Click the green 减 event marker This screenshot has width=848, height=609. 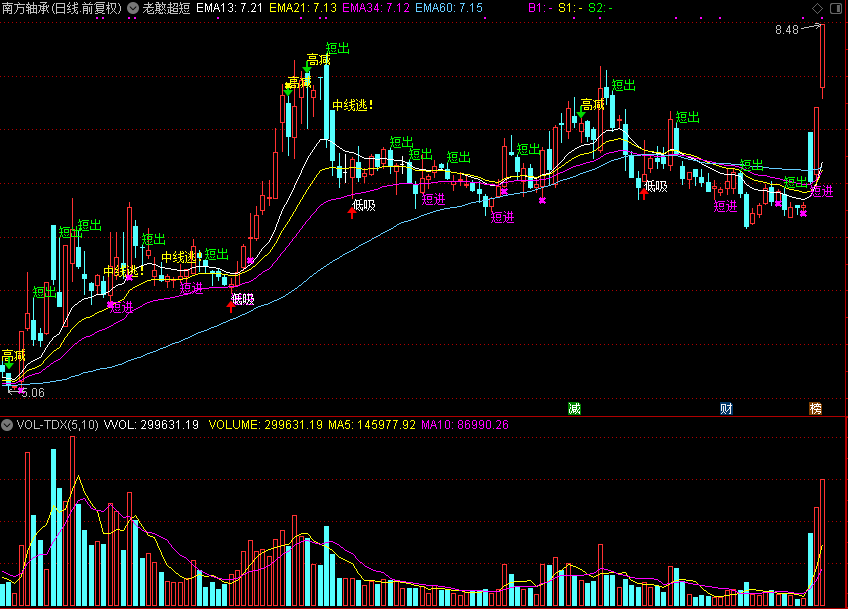click(574, 408)
